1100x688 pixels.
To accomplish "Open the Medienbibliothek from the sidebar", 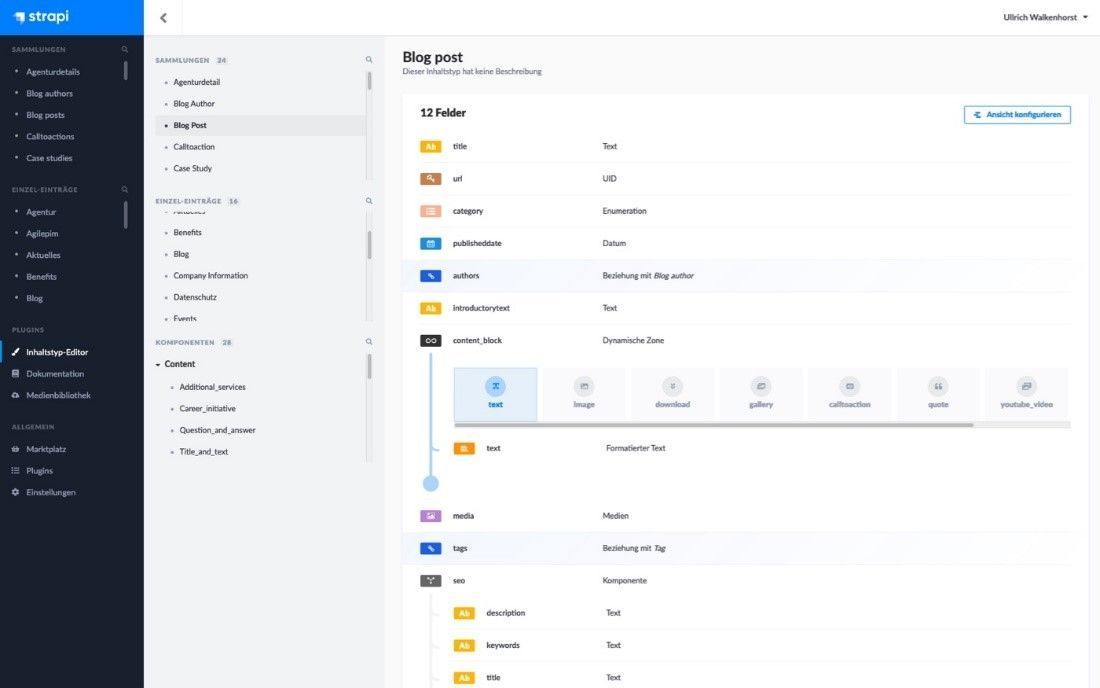I will tap(61, 394).
